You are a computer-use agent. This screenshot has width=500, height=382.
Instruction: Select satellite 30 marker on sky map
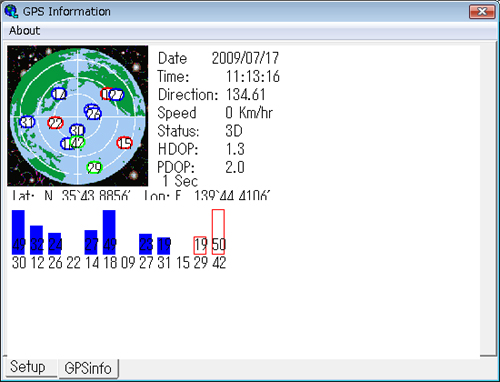pyautogui.click(x=77, y=130)
